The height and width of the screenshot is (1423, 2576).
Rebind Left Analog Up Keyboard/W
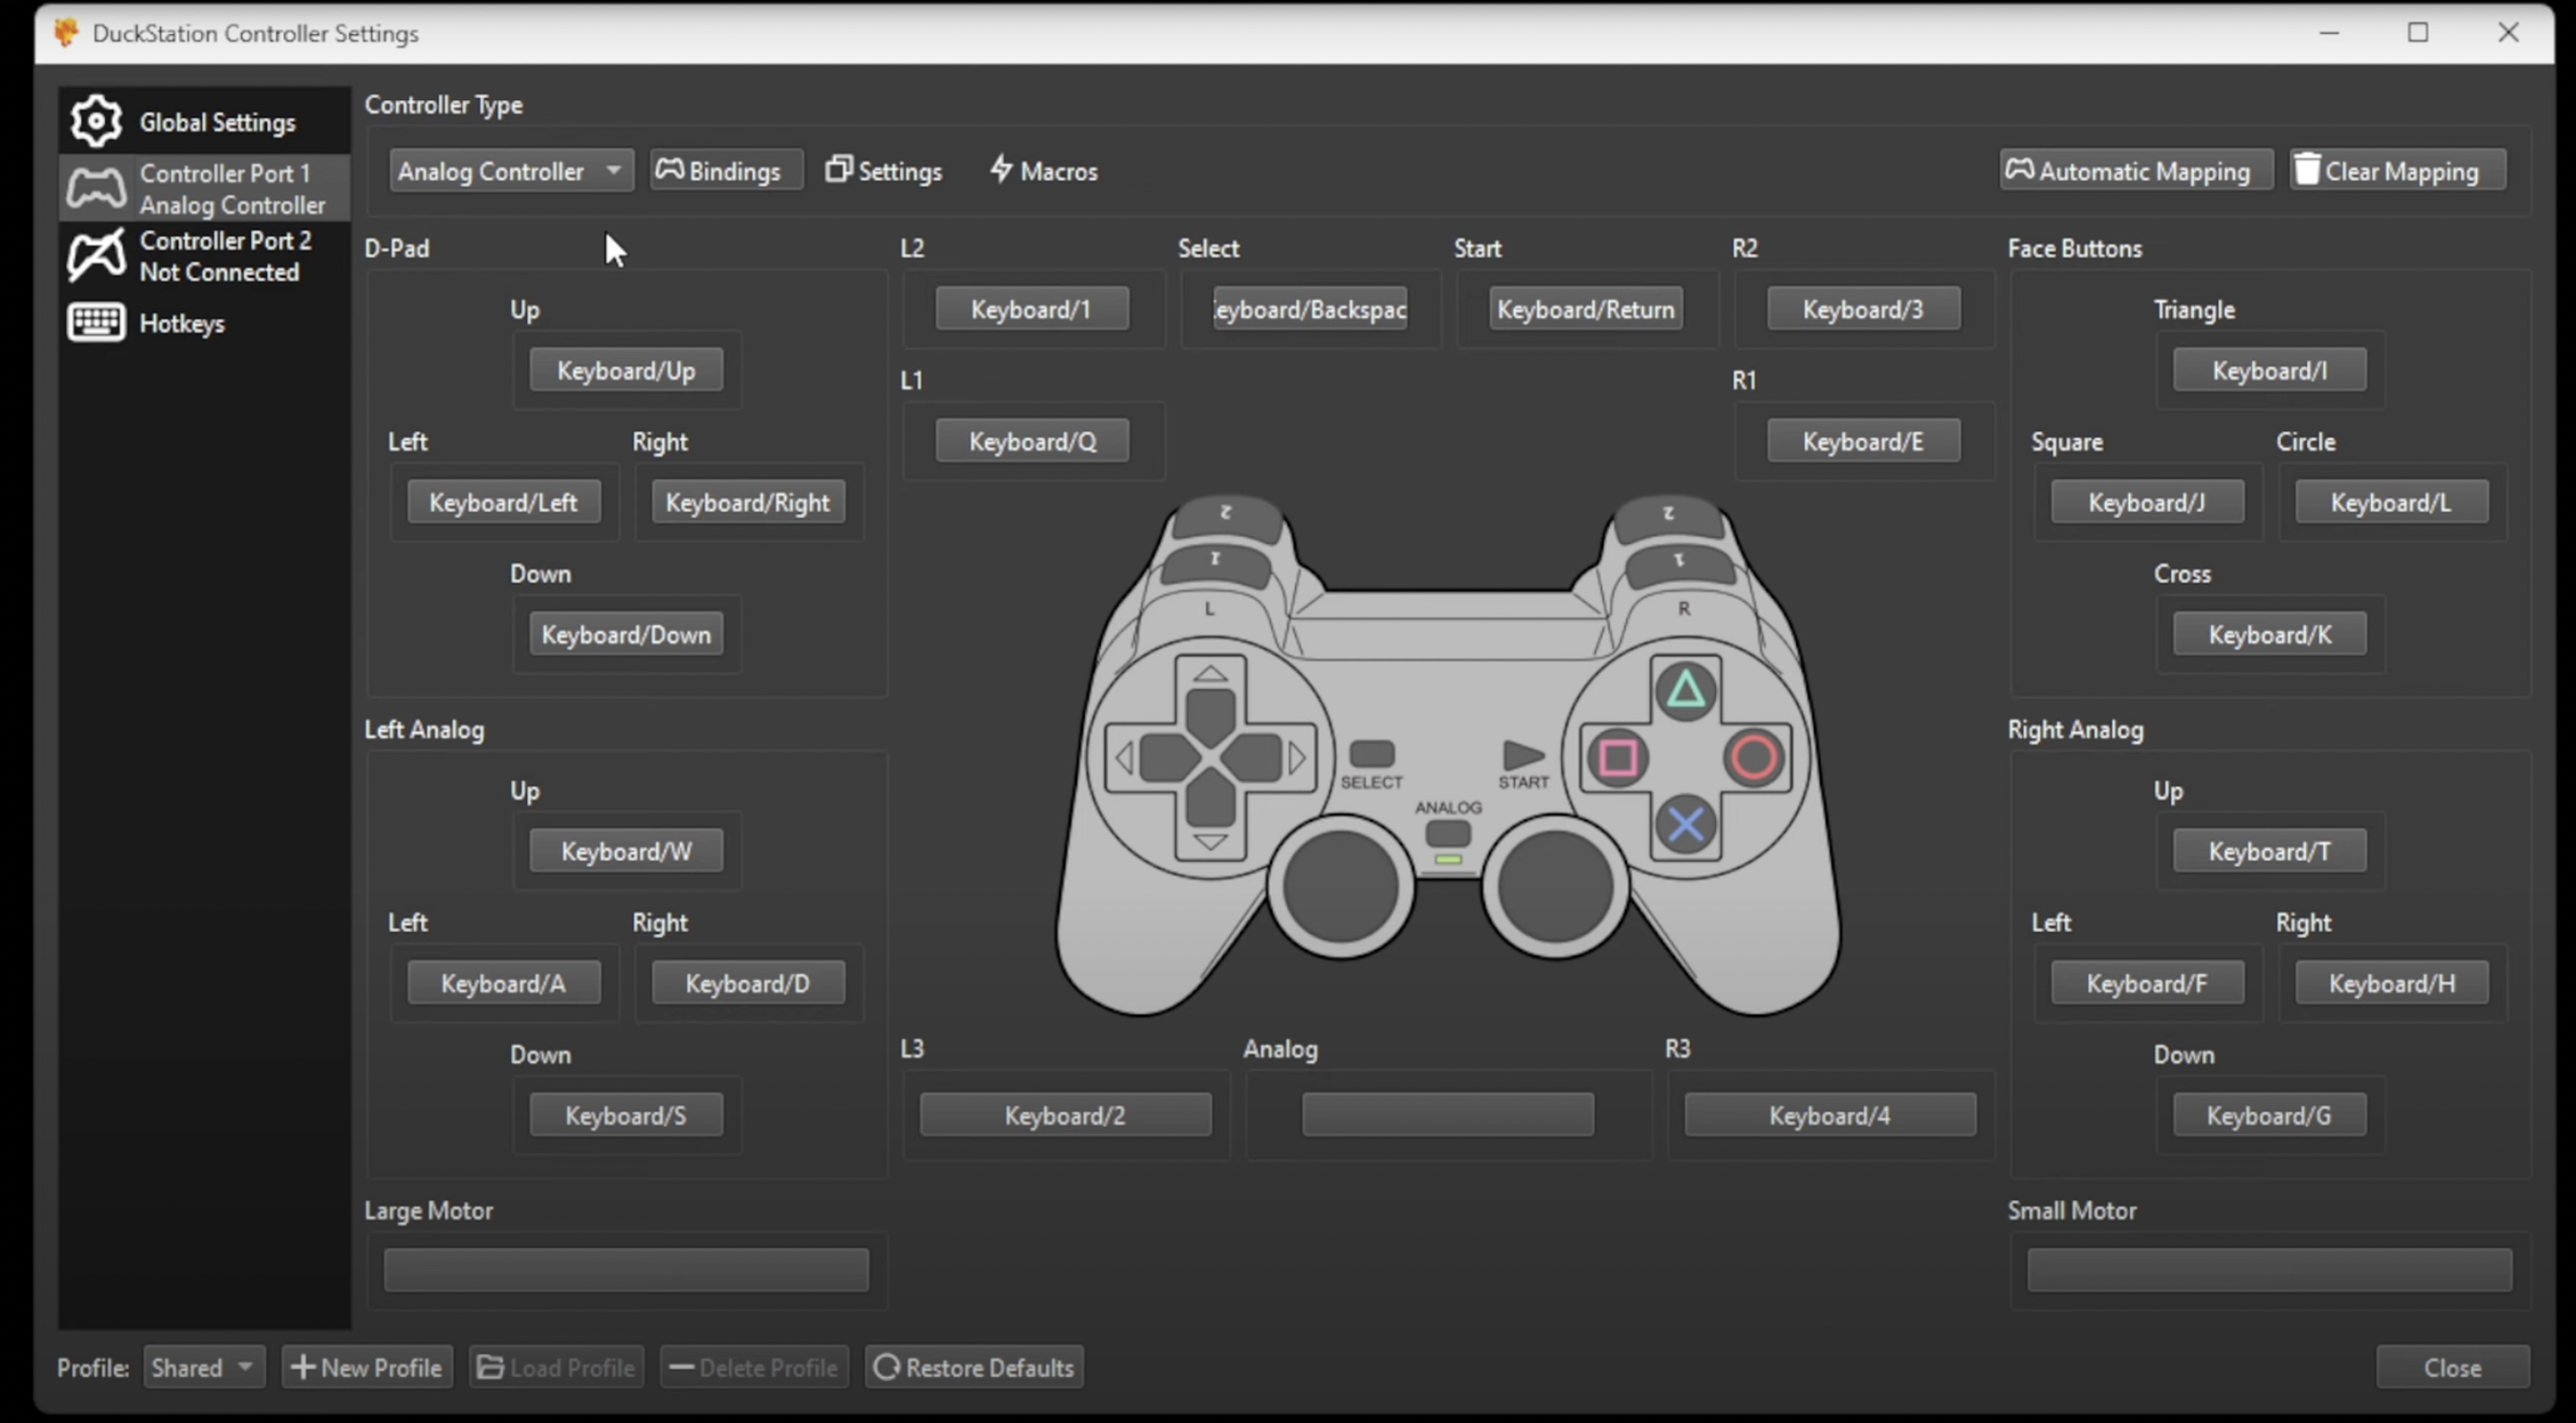tap(626, 851)
